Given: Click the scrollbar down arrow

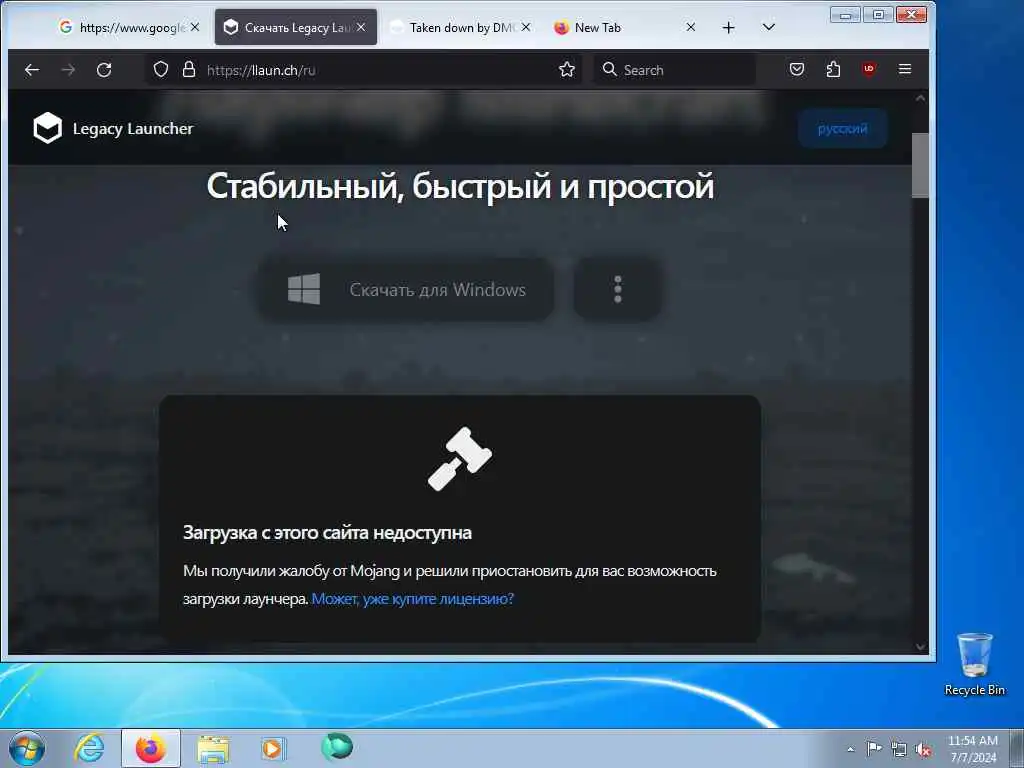Looking at the screenshot, I should [x=920, y=647].
